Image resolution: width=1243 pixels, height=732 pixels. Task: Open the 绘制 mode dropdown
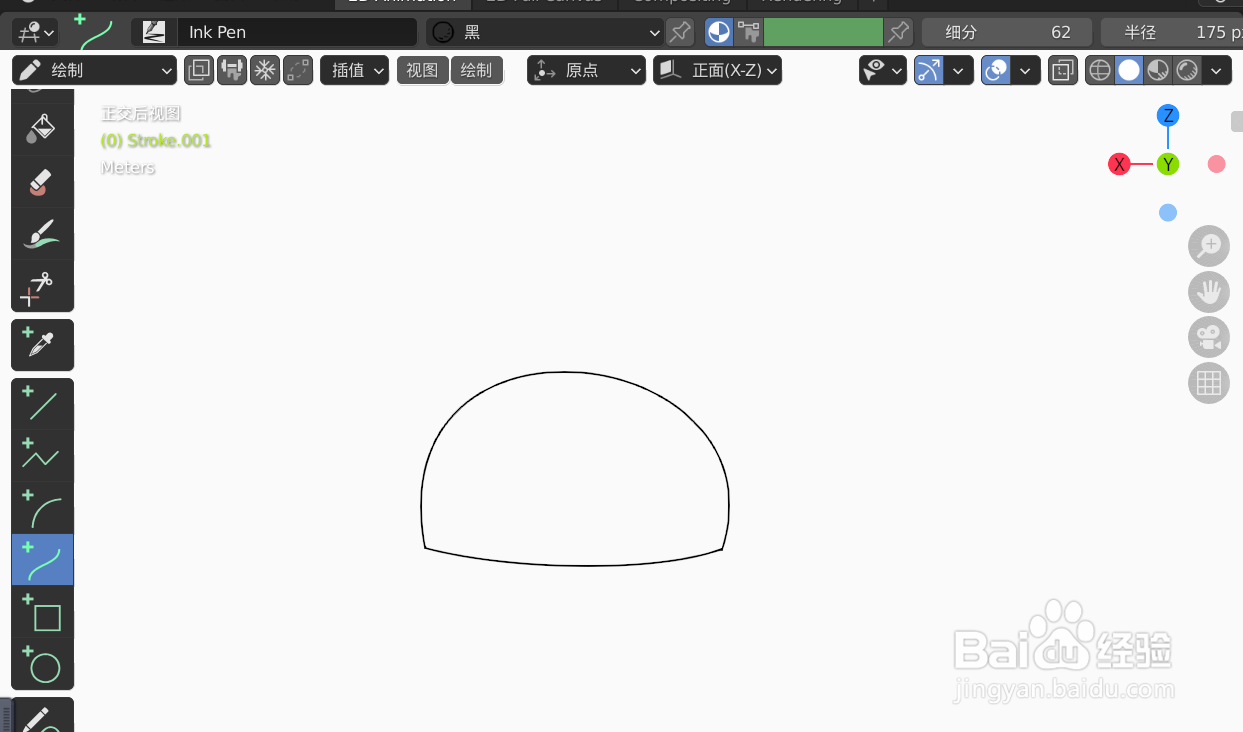(x=95, y=70)
